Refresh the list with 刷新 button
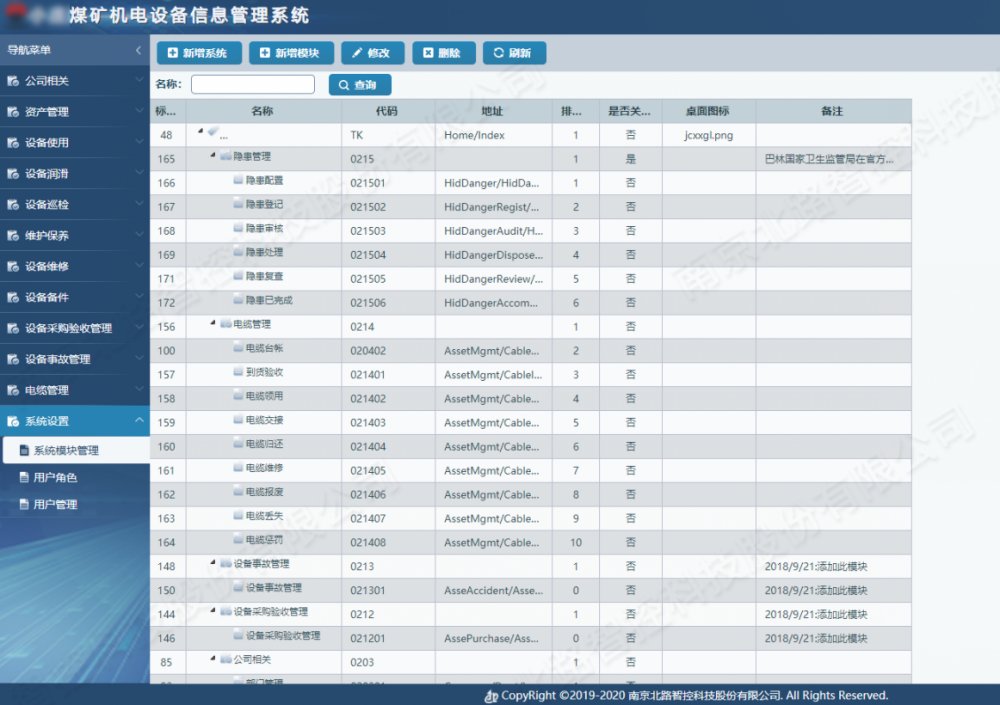Screen dimensions: 1000x705 pyautogui.click(x=513, y=53)
